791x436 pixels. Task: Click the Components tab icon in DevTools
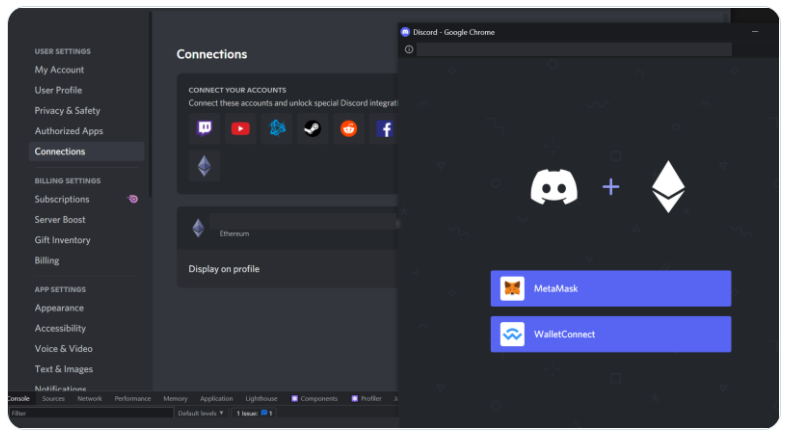[295, 399]
